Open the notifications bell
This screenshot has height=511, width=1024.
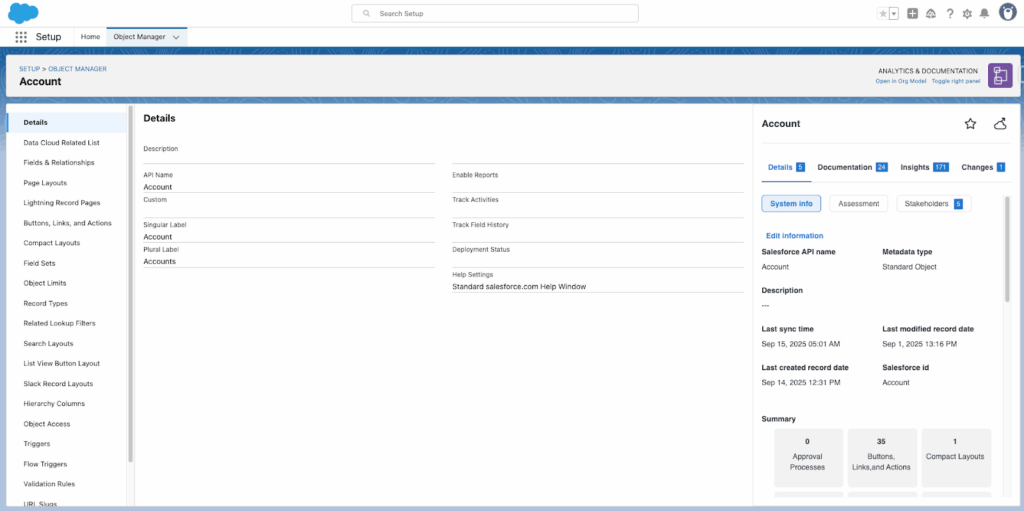(984, 13)
